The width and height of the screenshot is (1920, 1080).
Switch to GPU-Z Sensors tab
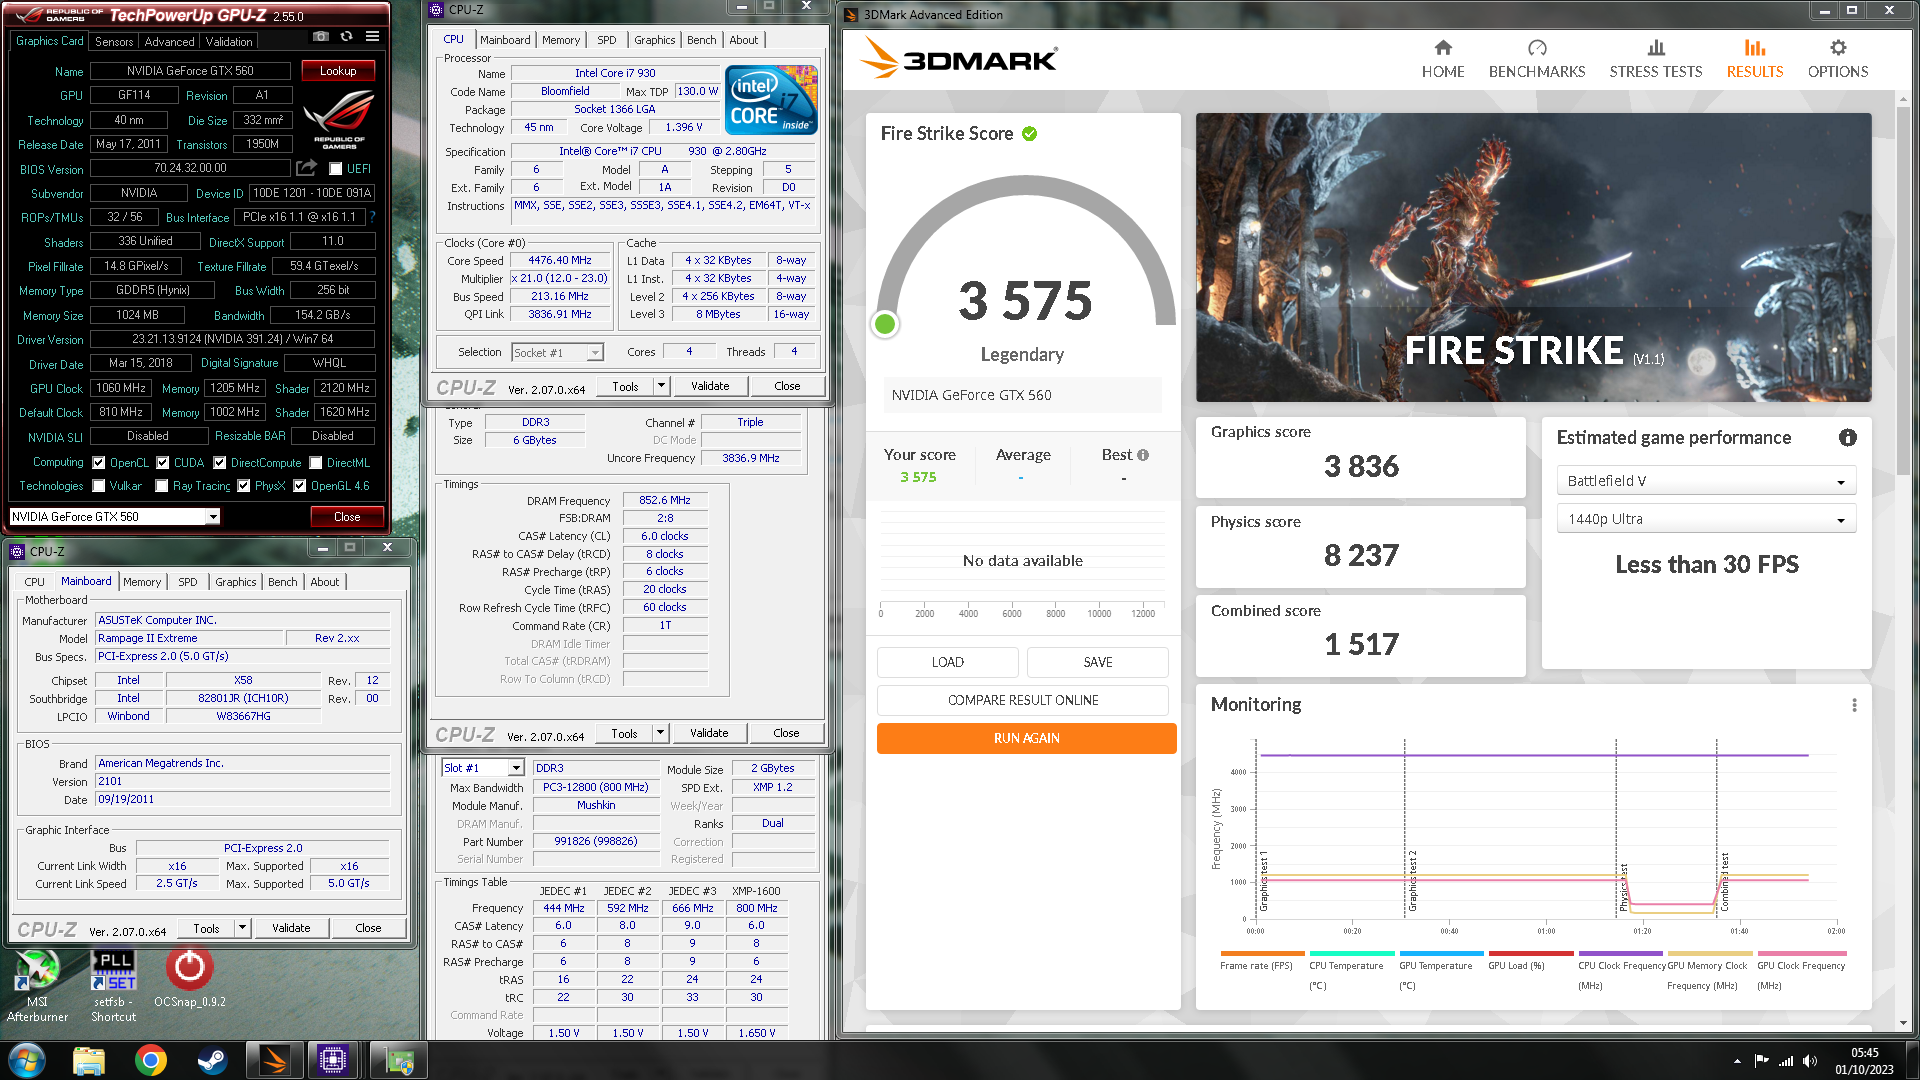[x=114, y=42]
